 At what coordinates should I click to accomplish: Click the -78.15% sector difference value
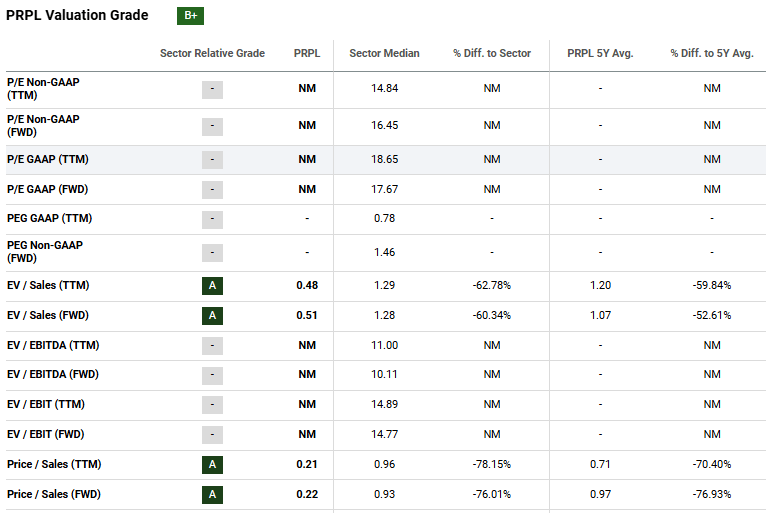pyautogui.click(x=491, y=465)
